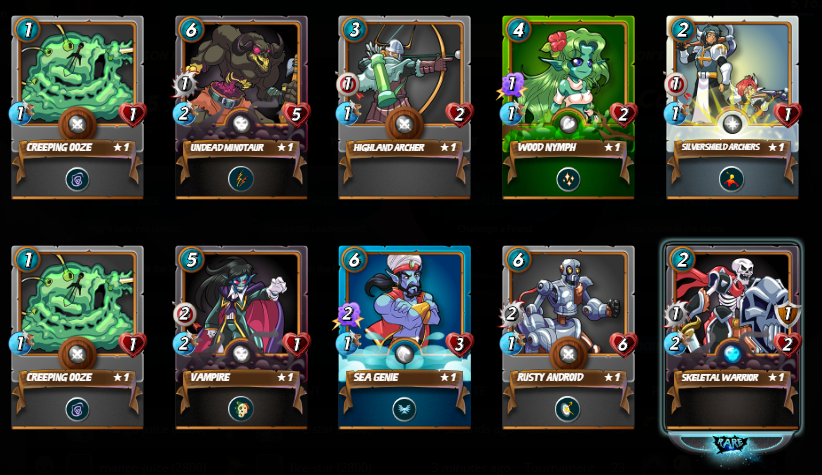Click the Highland Archer ranged attack badge
This screenshot has height=475, width=822.
click(x=347, y=84)
